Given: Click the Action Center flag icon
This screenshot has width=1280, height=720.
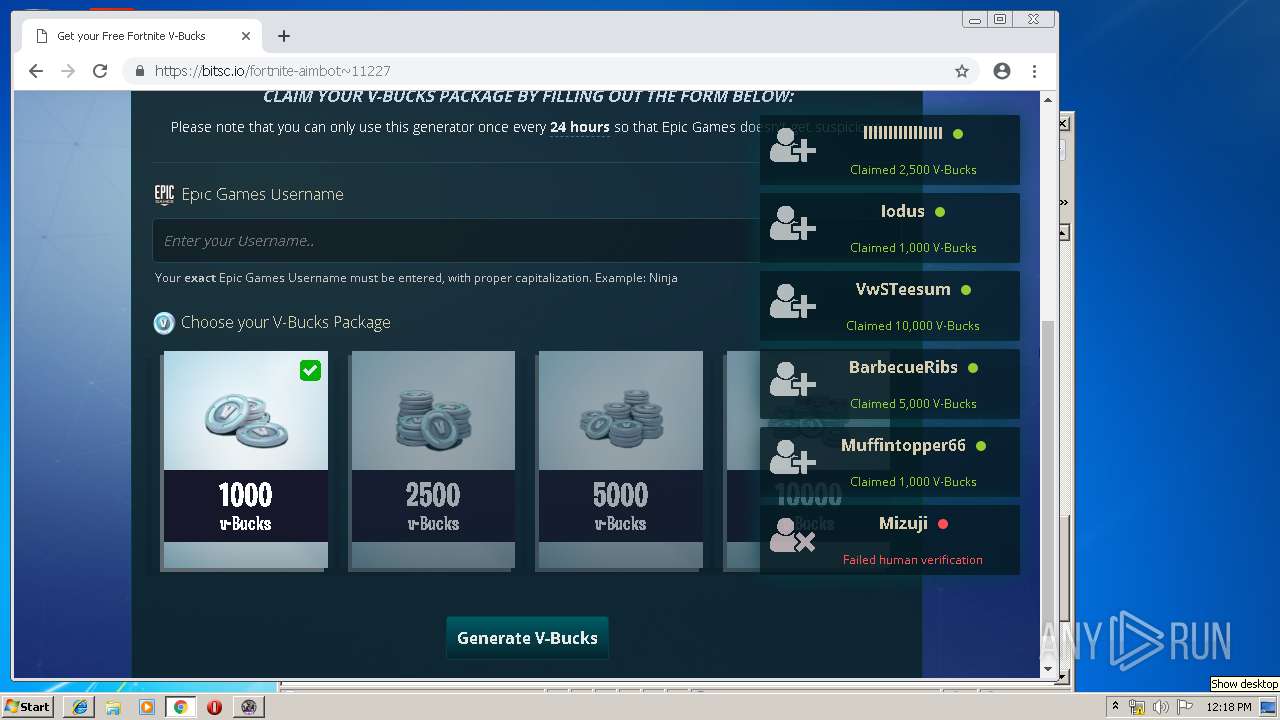Looking at the screenshot, I should pos(1185,707).
